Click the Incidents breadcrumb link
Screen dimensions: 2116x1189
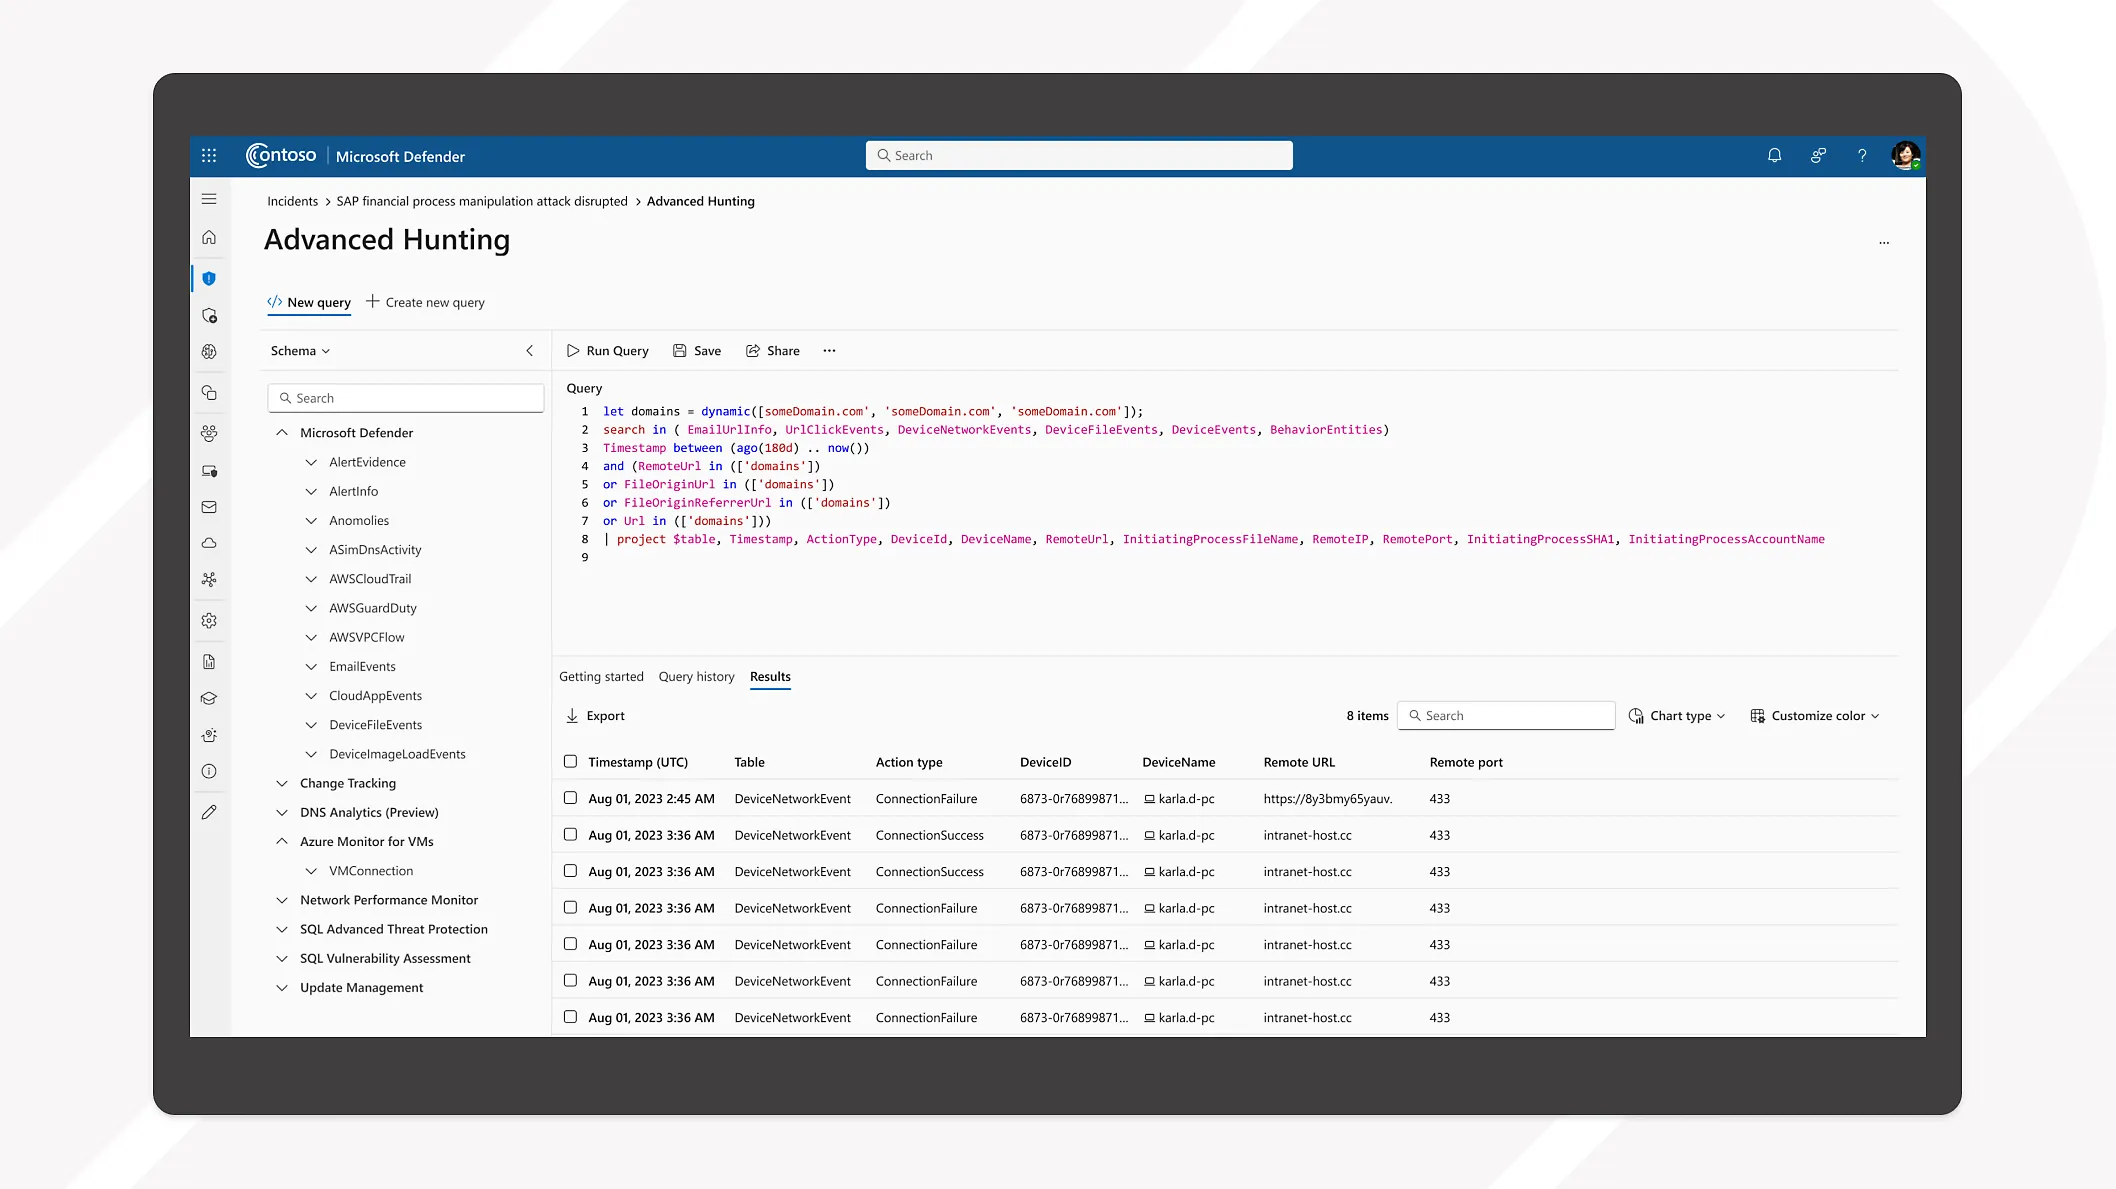click(292, 202)
